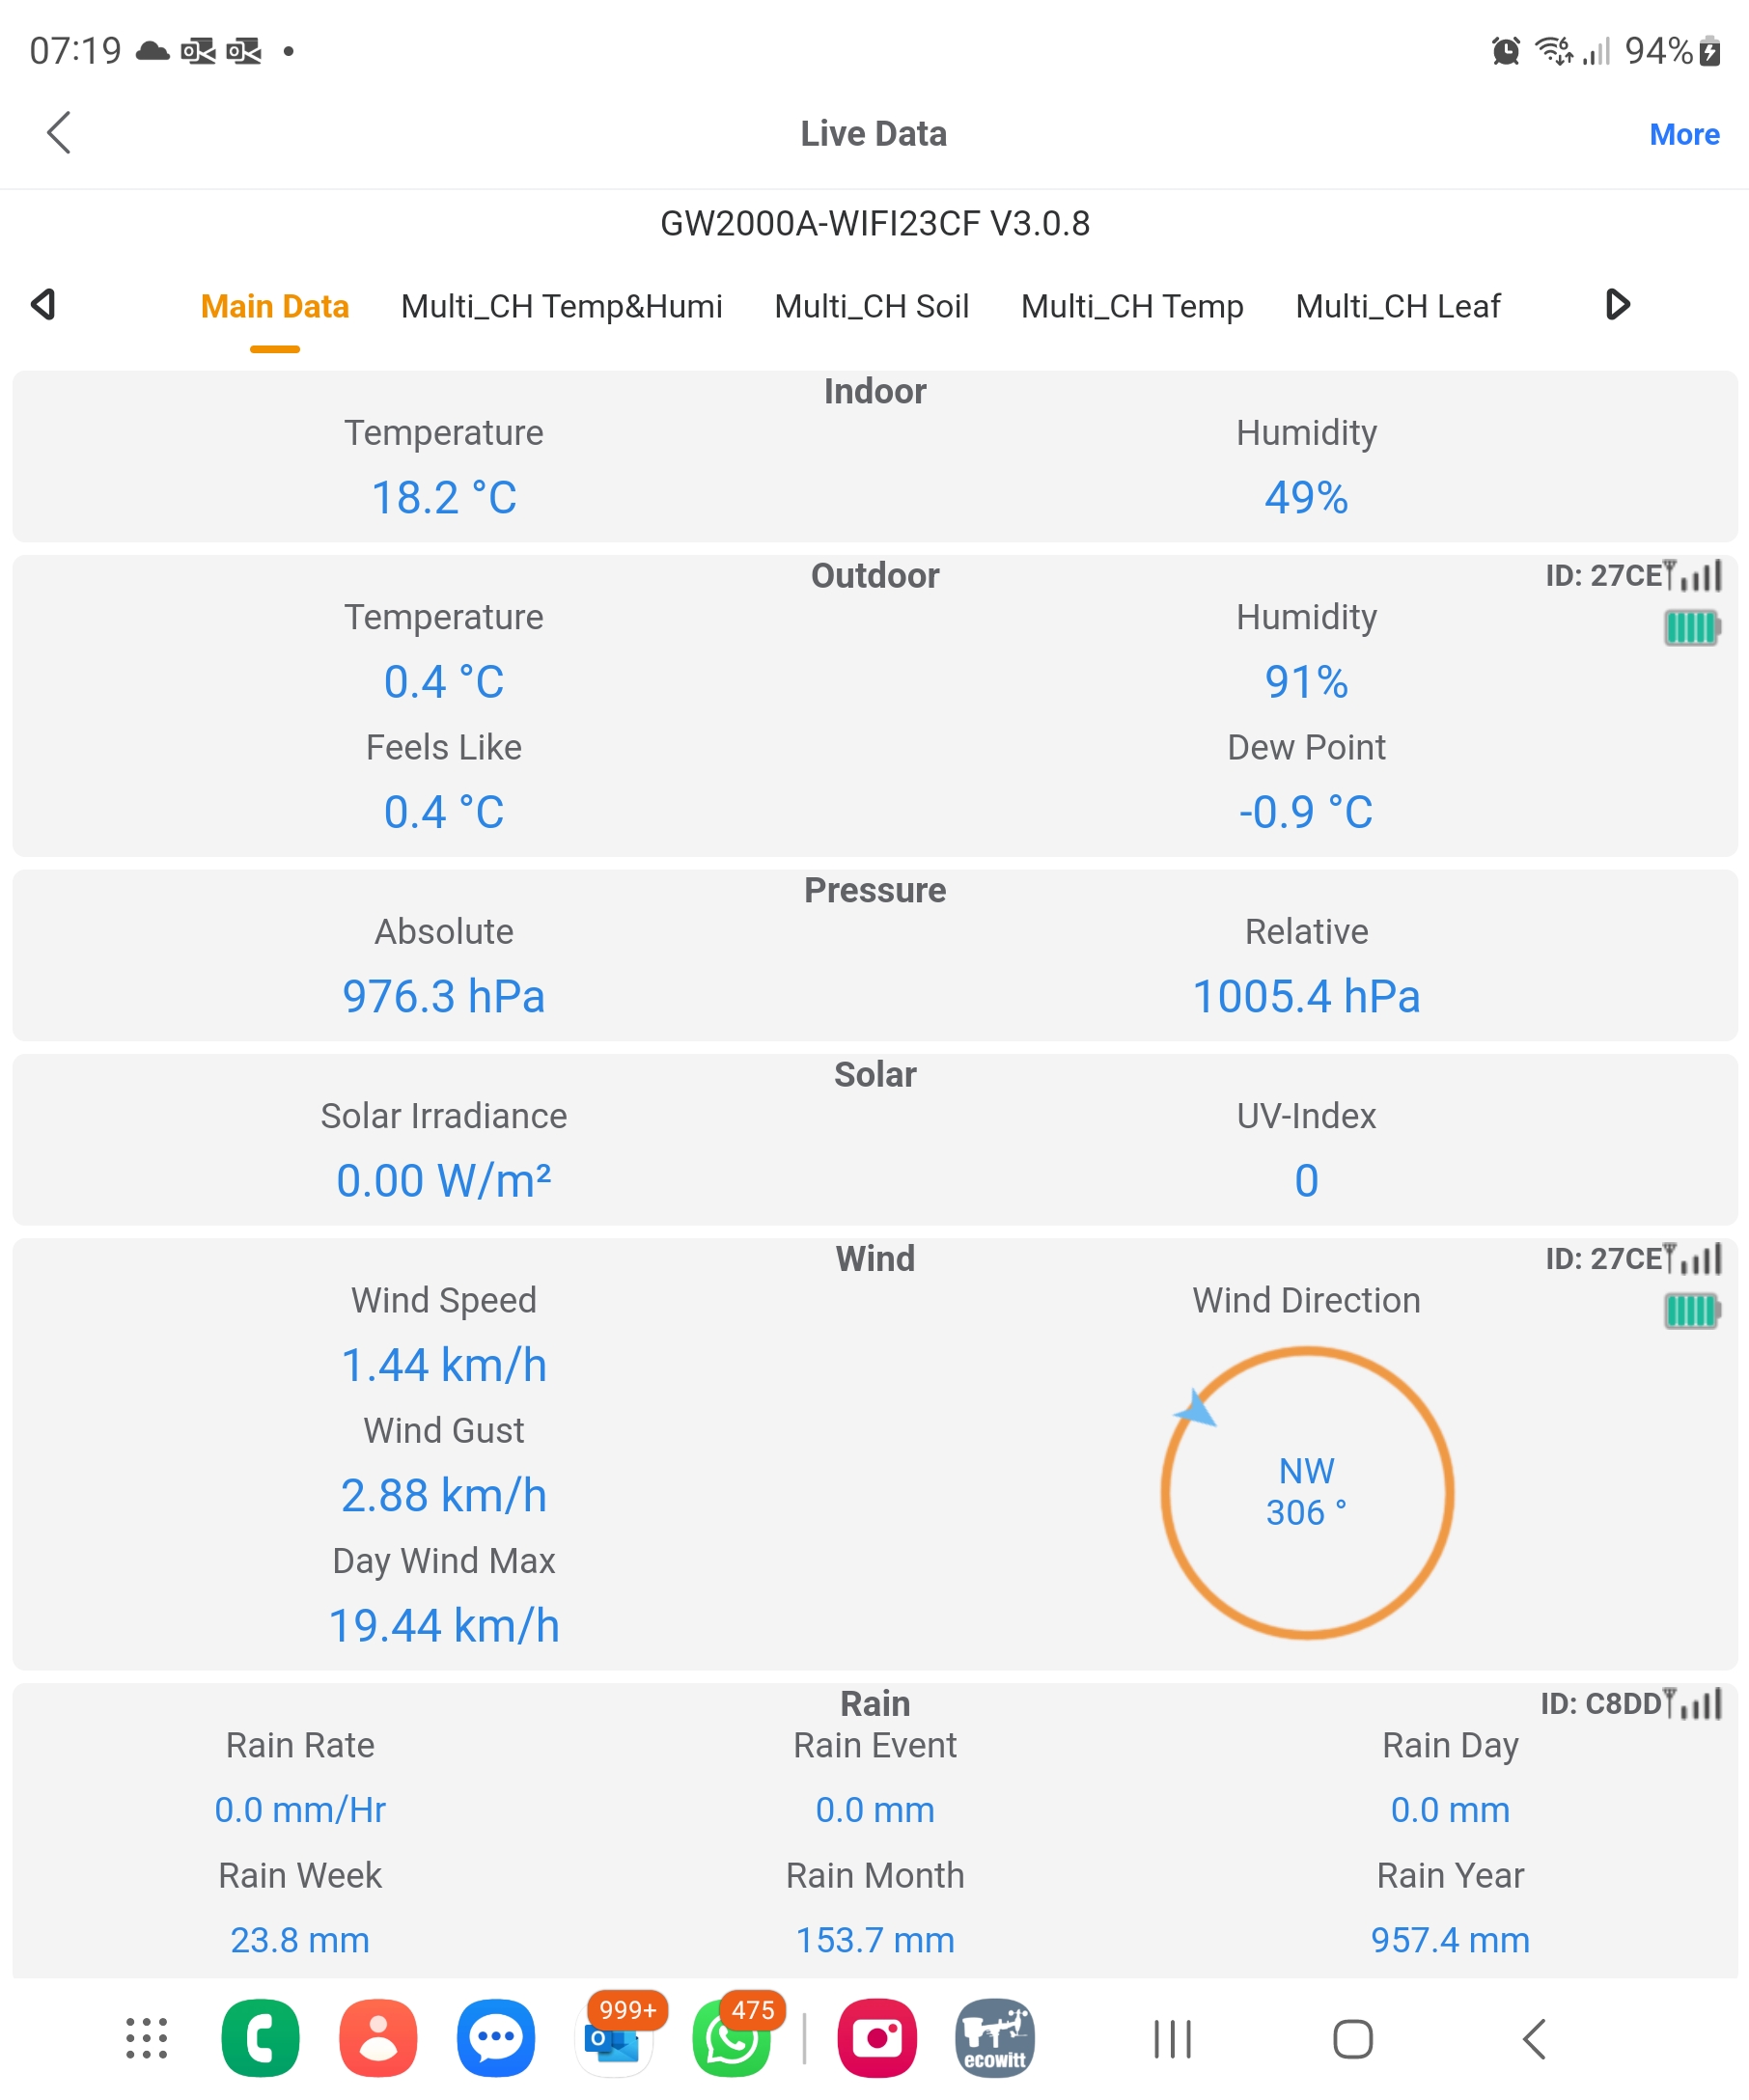Open Outlook with 999+ badge
The width and height of the screenshot is (1749, 2100).
pyautogui.click(x=613, y=2040)
